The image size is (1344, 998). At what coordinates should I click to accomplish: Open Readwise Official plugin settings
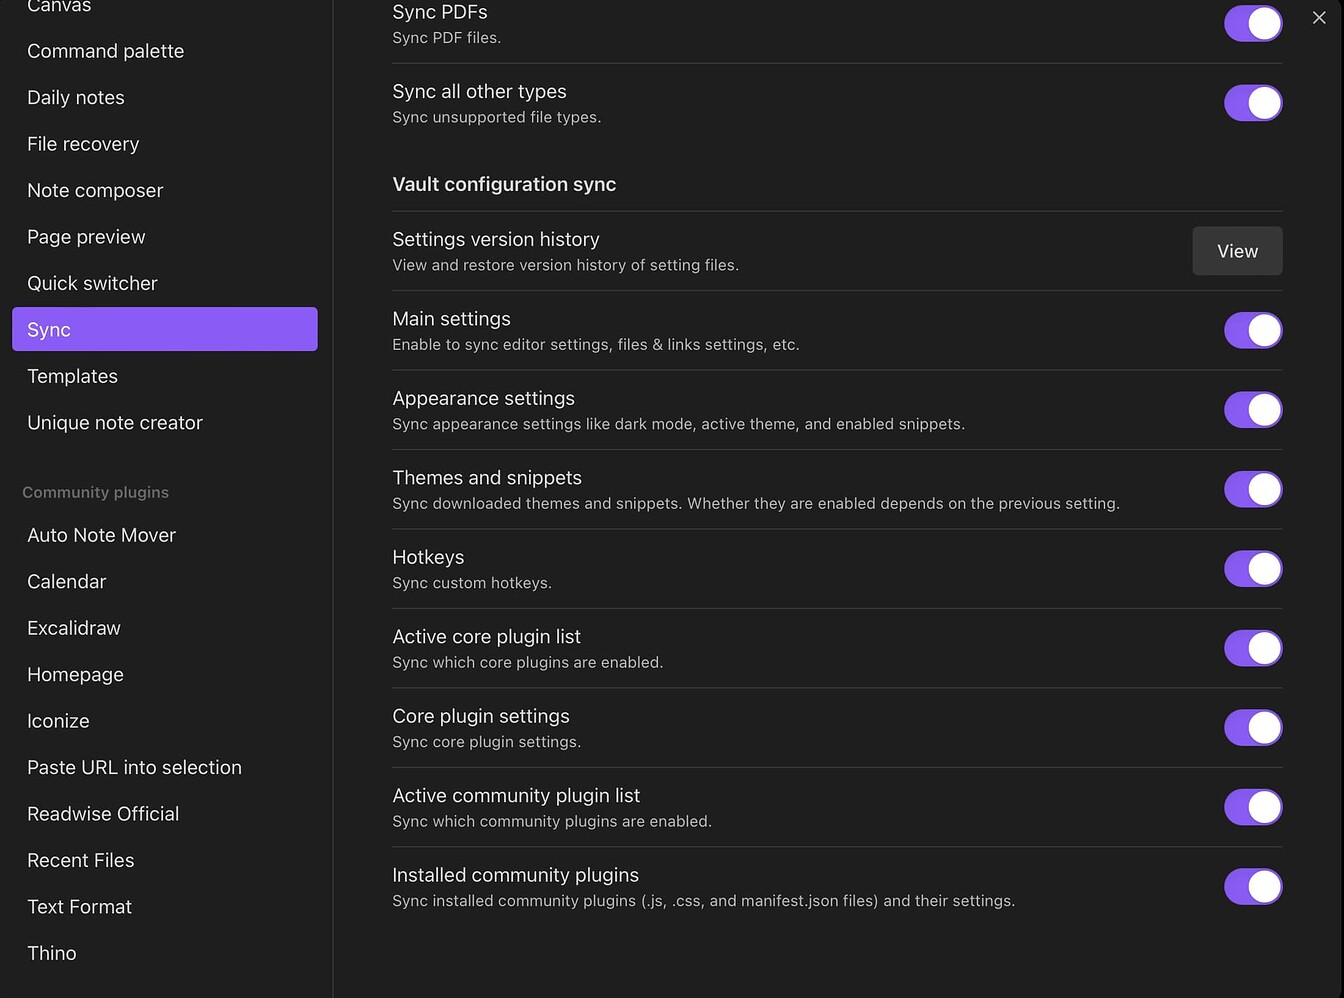coord(103,813)
